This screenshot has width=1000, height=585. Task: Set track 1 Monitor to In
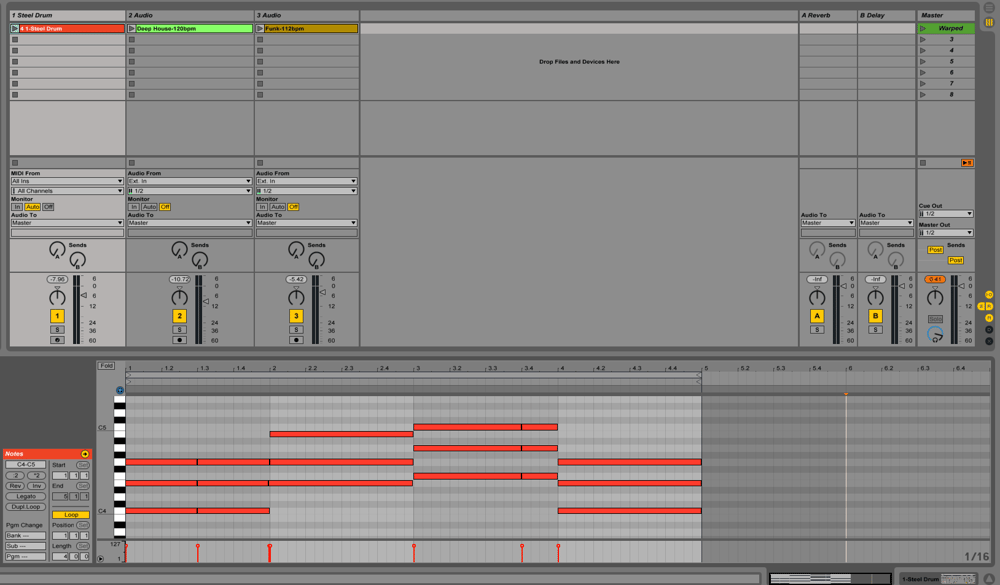[17, 207]
